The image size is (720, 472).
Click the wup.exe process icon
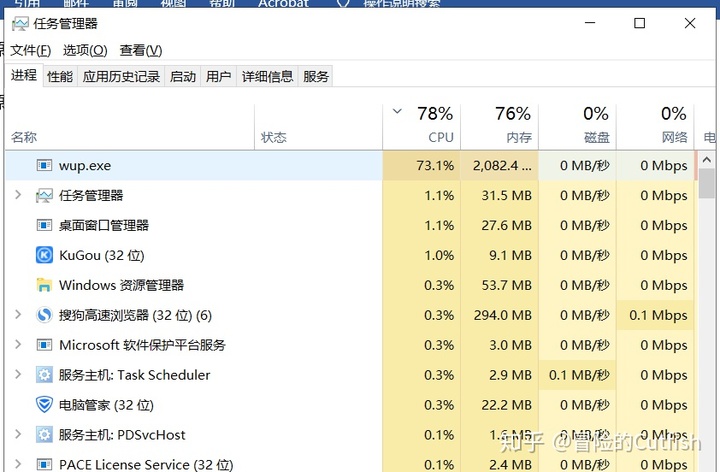coord(44,165)
